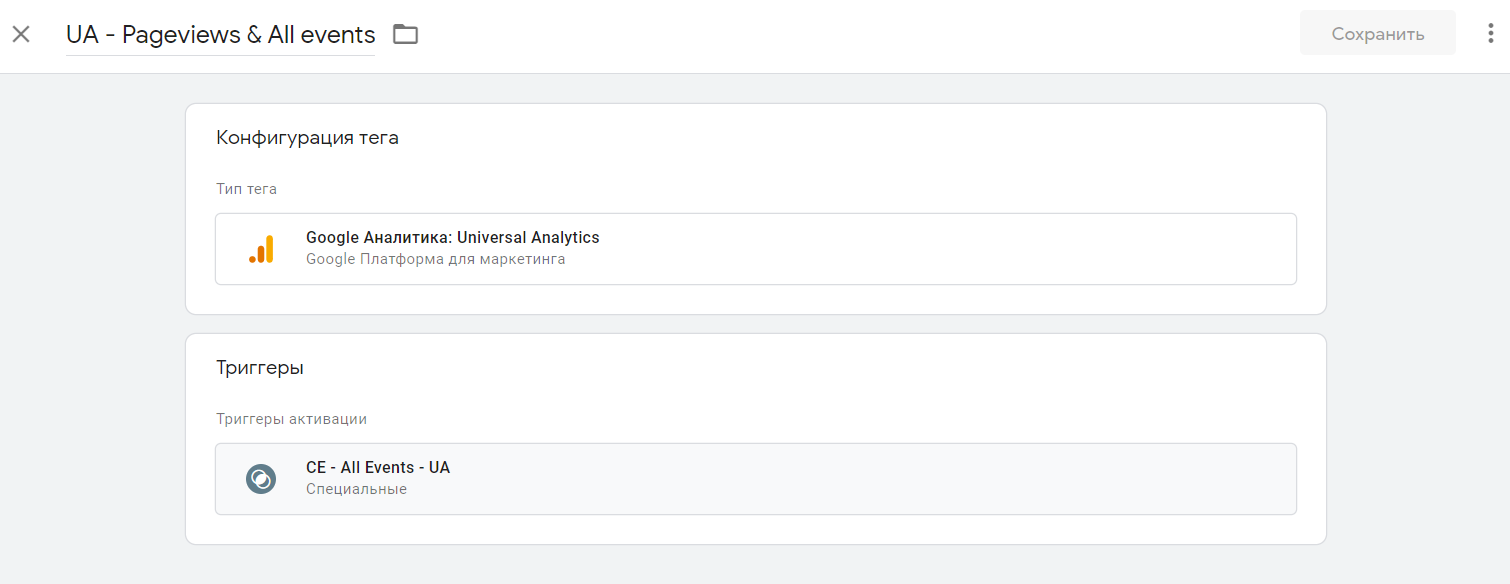Image resolution: width=1510 pixels, height=584 pixels.
Task: Edit the tag name 'UA - Pageviews & All events'
Action: point(220,35)
